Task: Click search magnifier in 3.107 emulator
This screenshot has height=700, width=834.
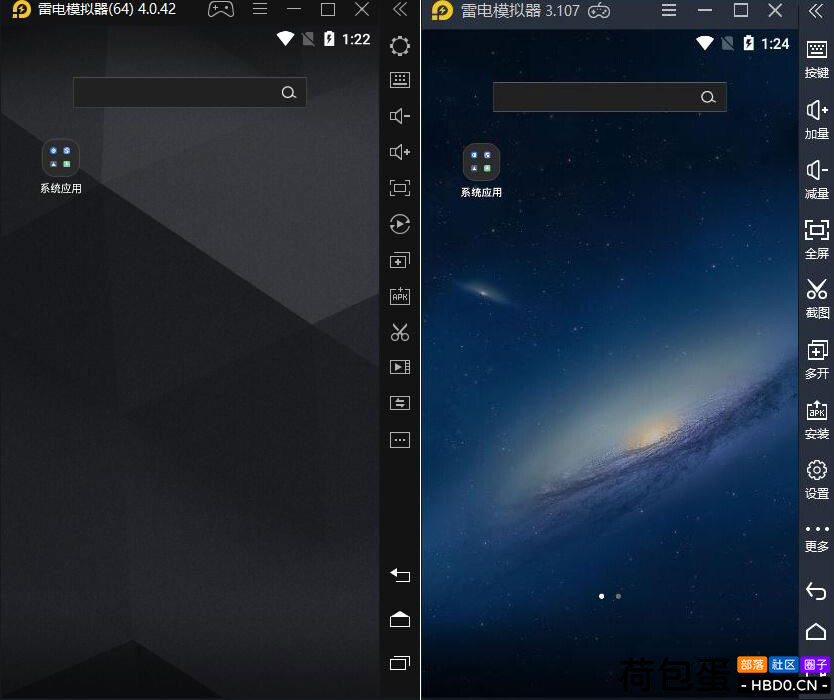Action: (708, 97)
